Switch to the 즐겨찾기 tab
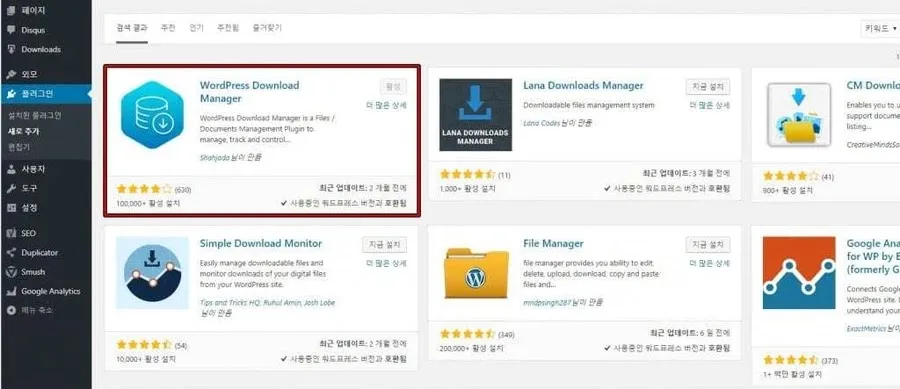This screenshot has height=389, width=900. pos(267,28)
